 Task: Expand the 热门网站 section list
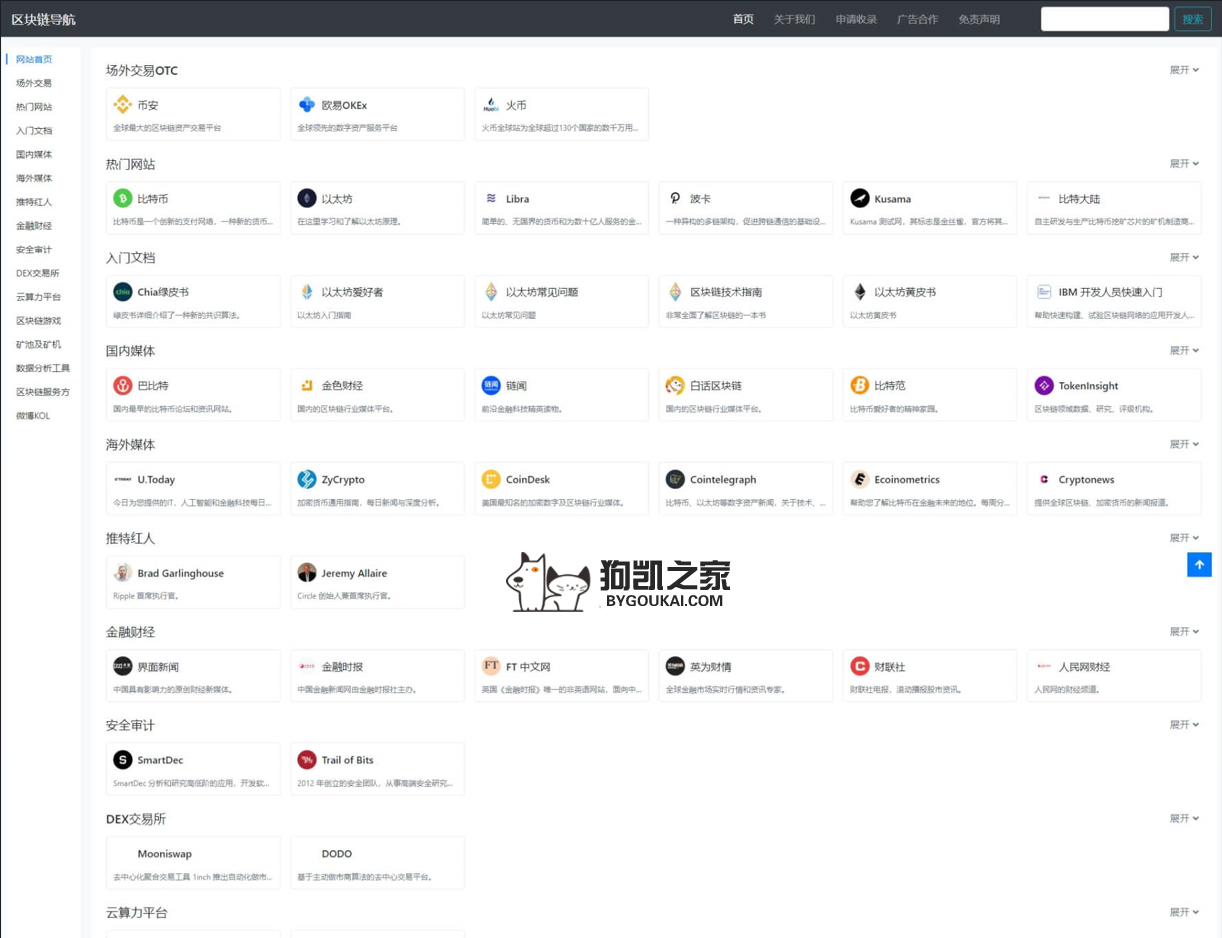[x=1184, y=164]
